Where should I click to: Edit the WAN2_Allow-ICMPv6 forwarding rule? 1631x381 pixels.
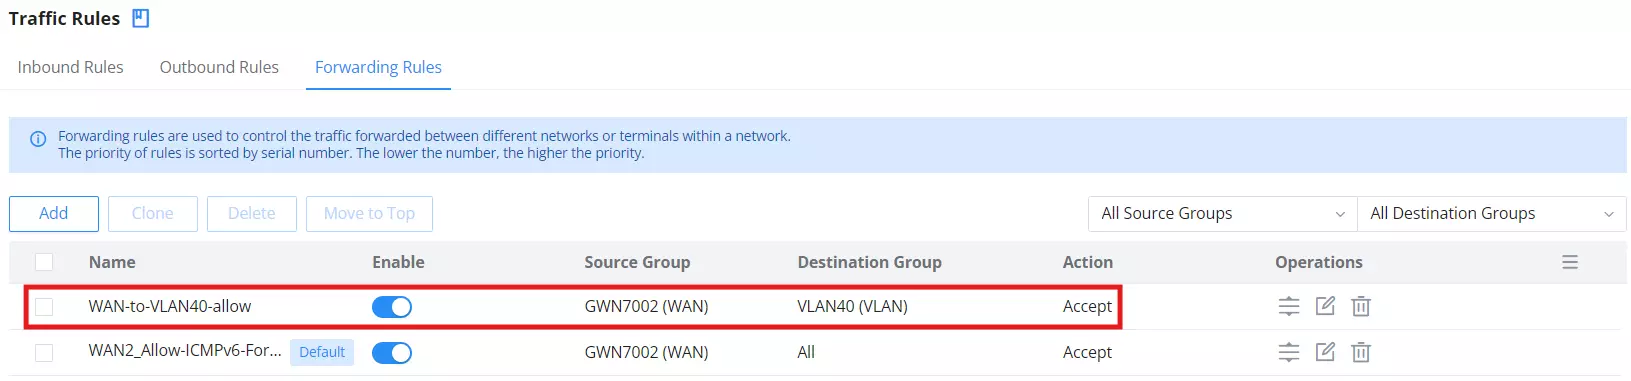pos(1325,352)
